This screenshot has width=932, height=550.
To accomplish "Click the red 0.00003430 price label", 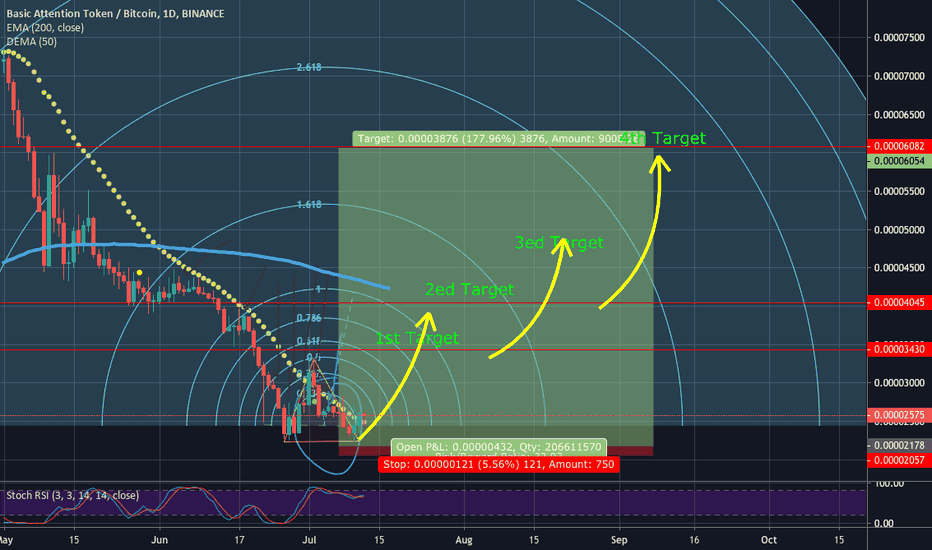I will 899,349.
